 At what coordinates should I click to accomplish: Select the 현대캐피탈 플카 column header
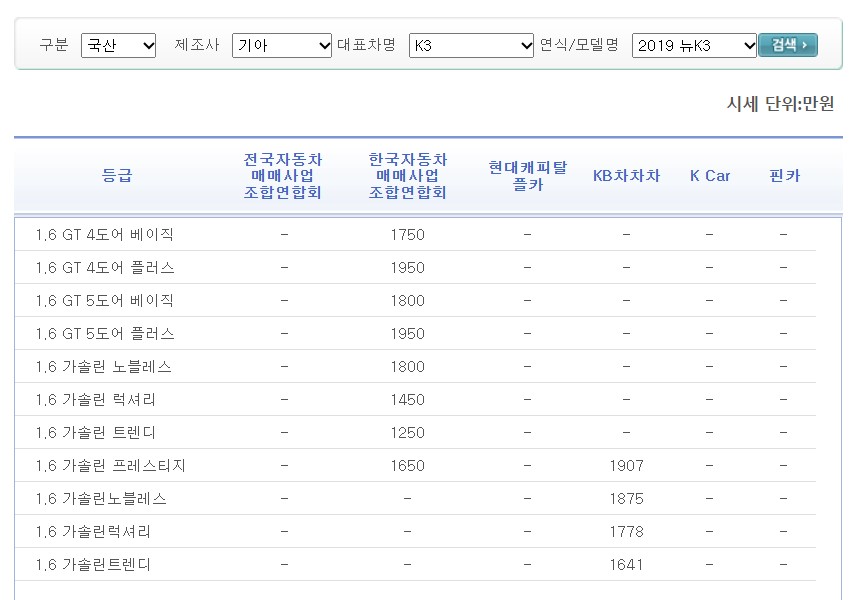coord(528,175)
